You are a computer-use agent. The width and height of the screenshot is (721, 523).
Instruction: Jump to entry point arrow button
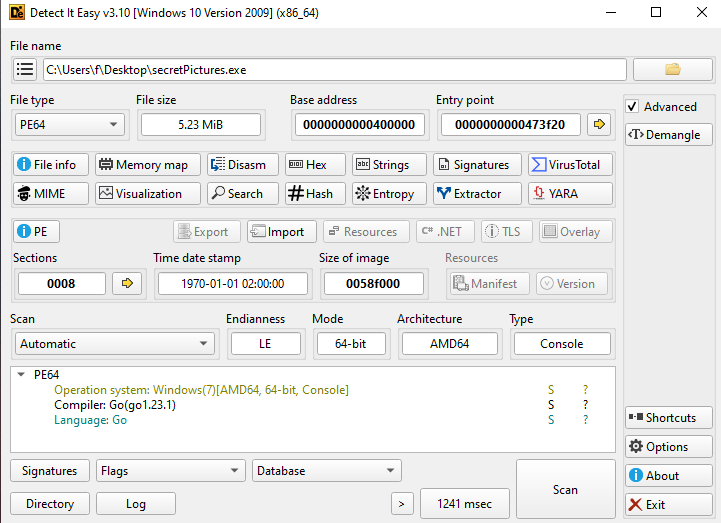click(599, 125)
